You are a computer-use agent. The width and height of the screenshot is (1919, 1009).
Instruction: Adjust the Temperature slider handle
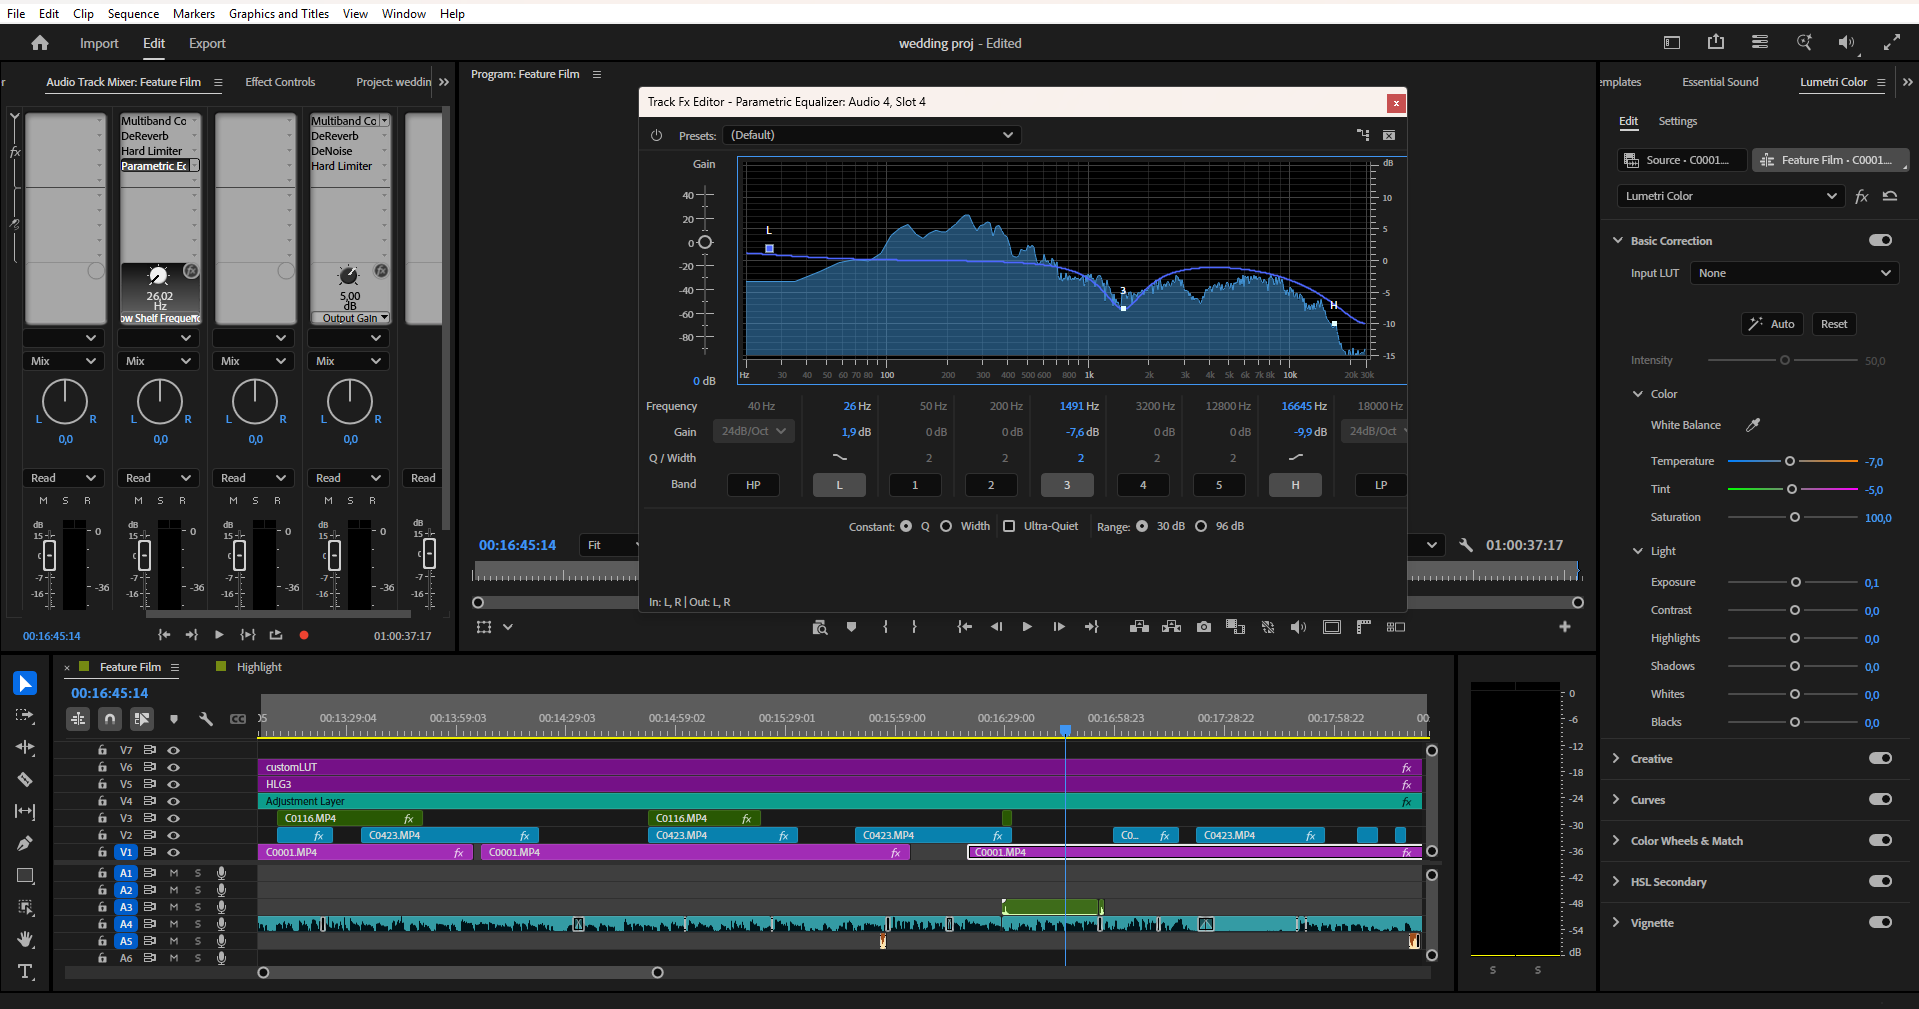[1790, 461]
